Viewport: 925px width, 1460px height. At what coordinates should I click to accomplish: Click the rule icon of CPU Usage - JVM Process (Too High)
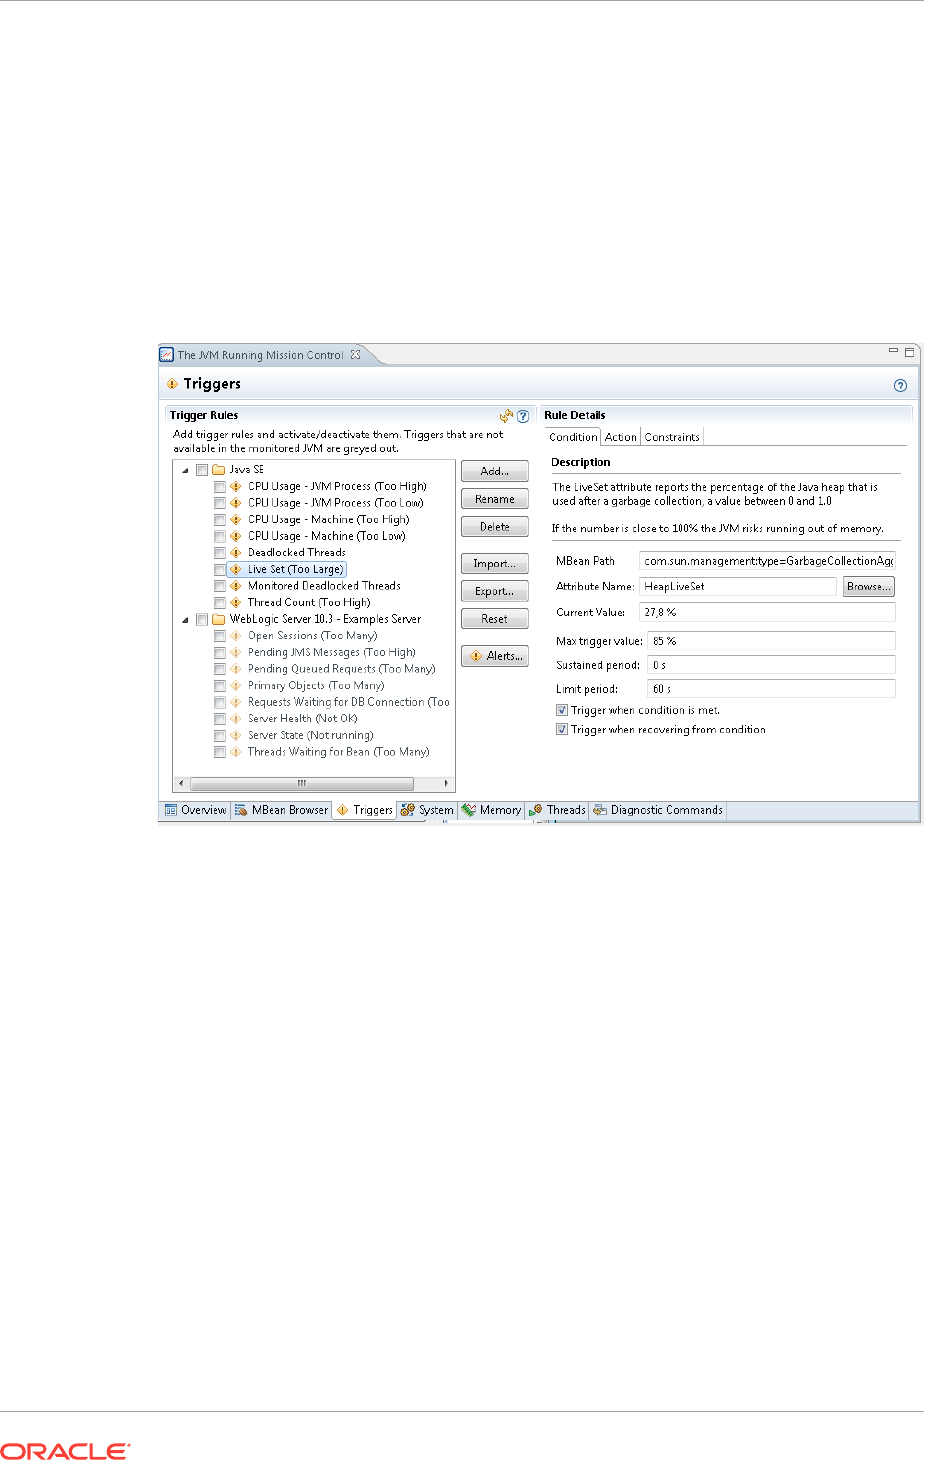(x=236, y=486)
